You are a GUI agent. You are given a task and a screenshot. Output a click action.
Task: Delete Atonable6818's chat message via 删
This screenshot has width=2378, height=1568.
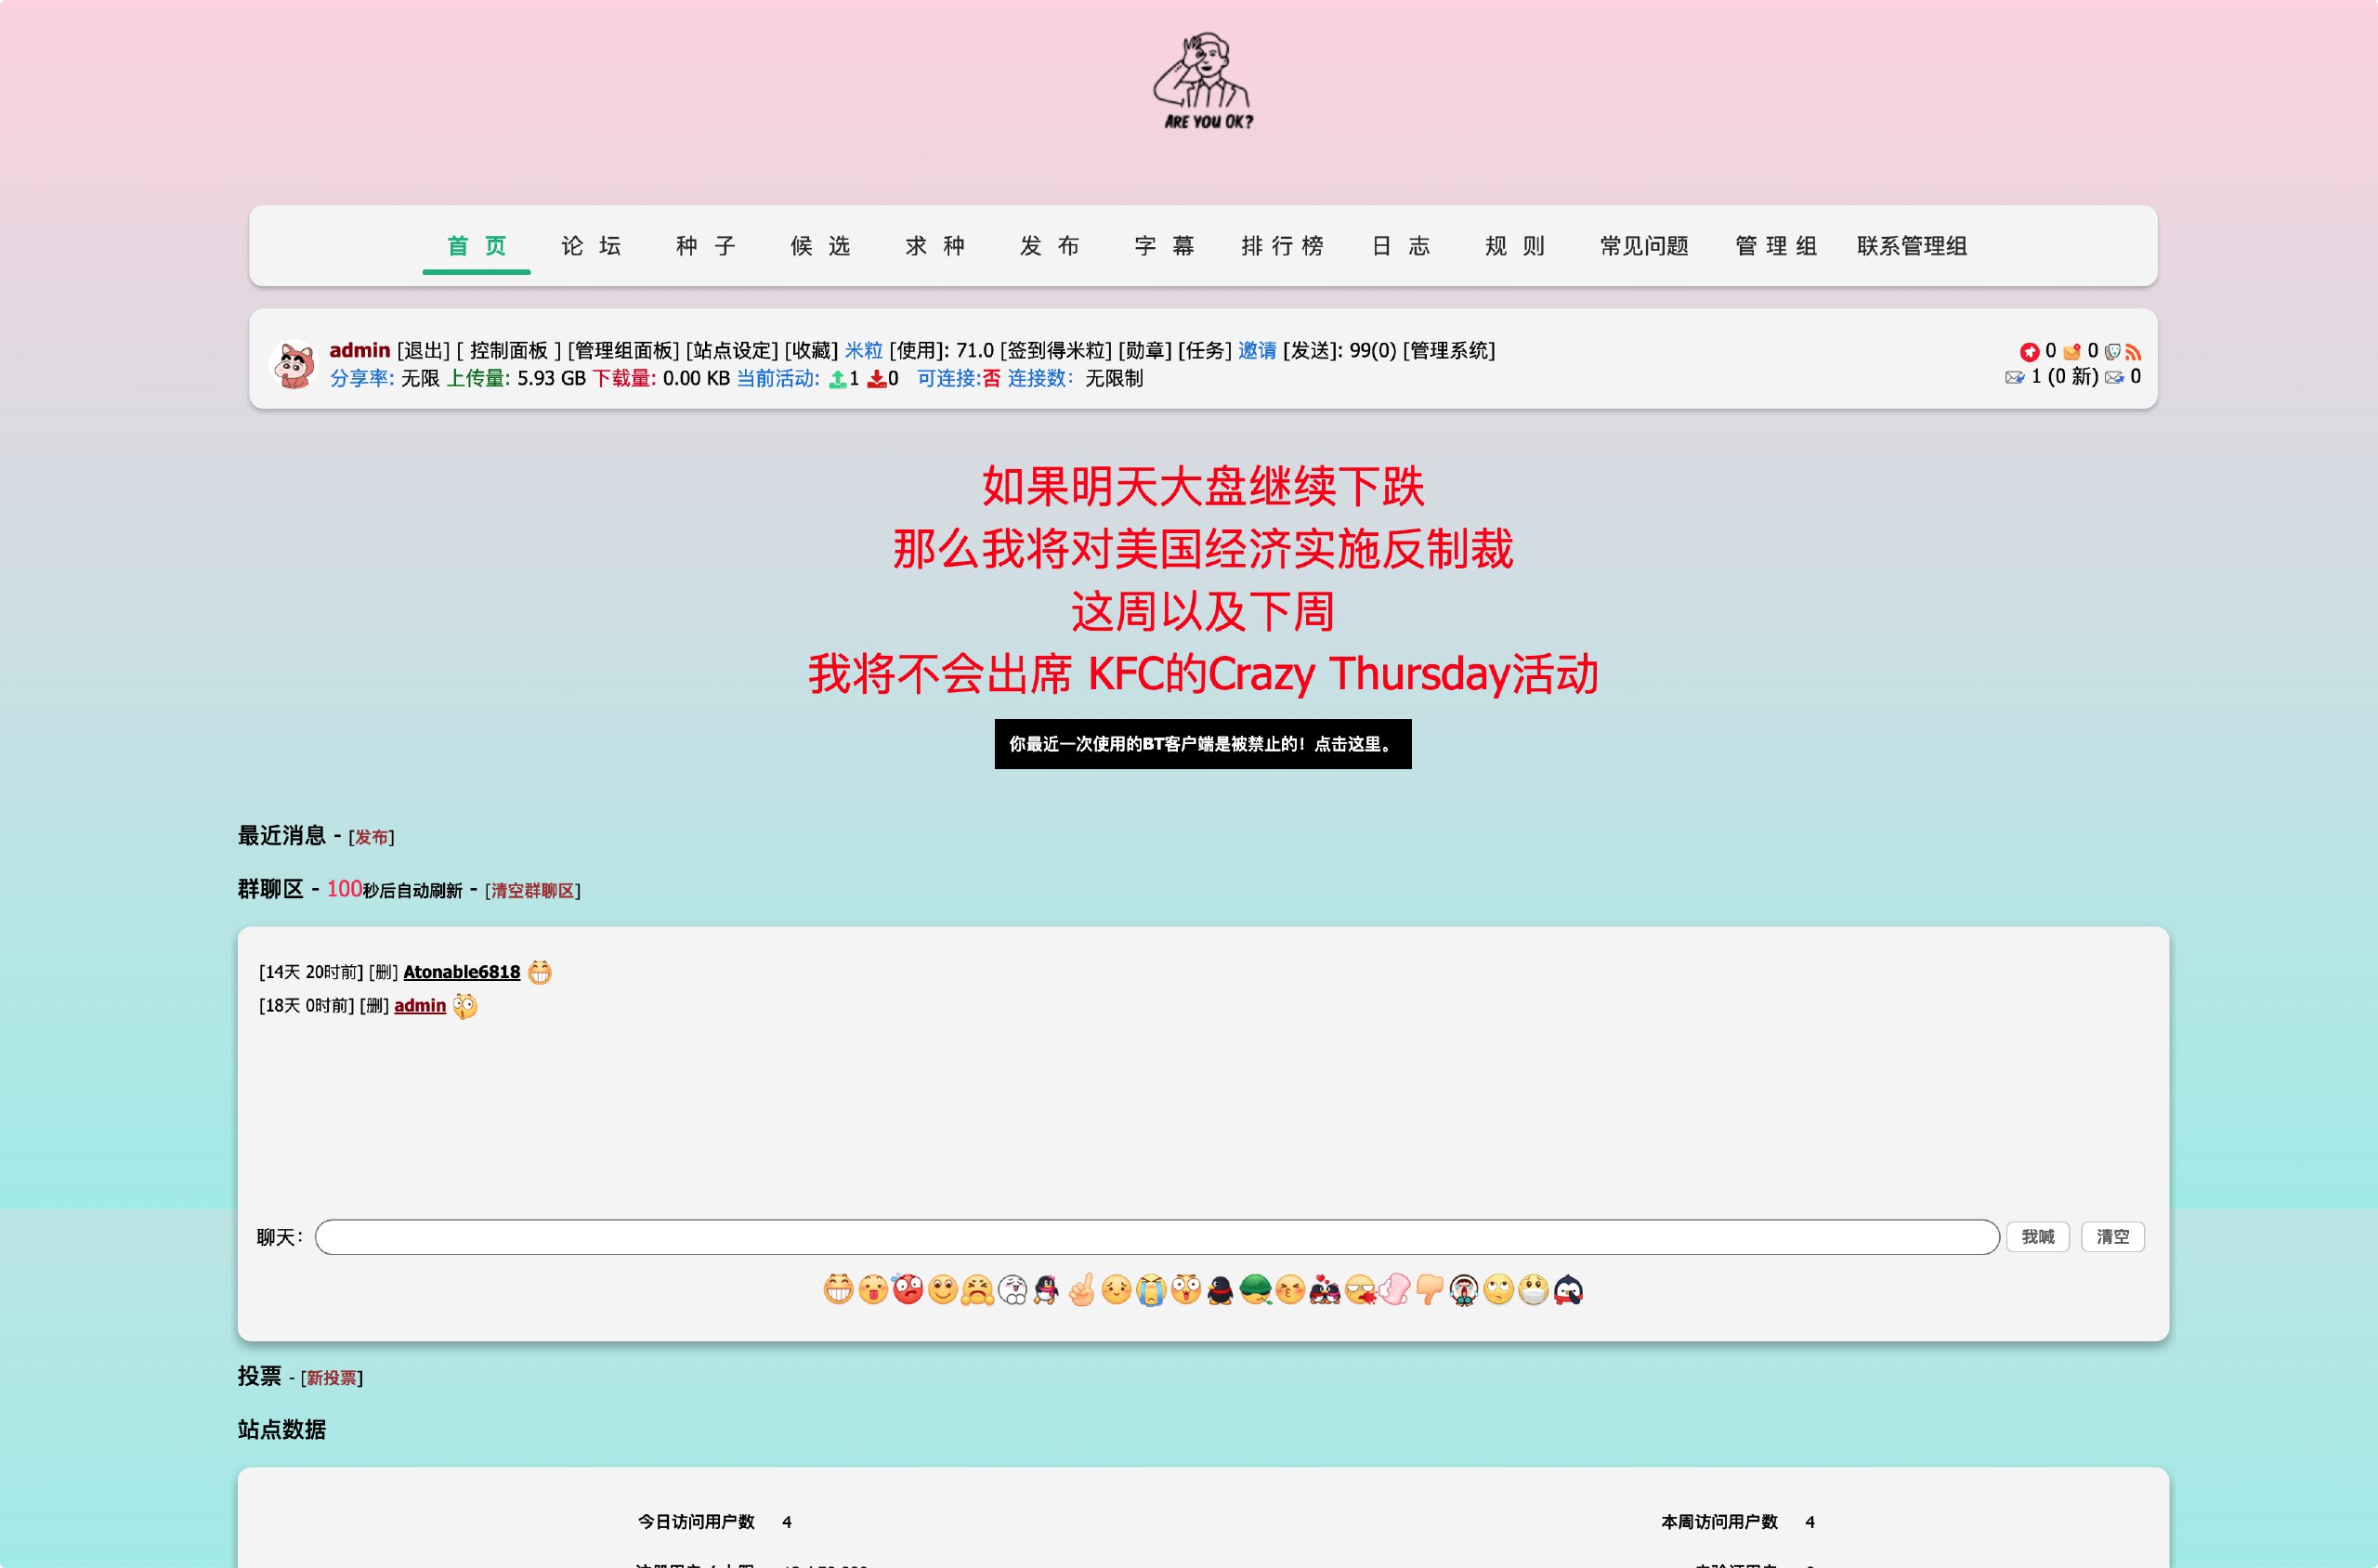383,972
